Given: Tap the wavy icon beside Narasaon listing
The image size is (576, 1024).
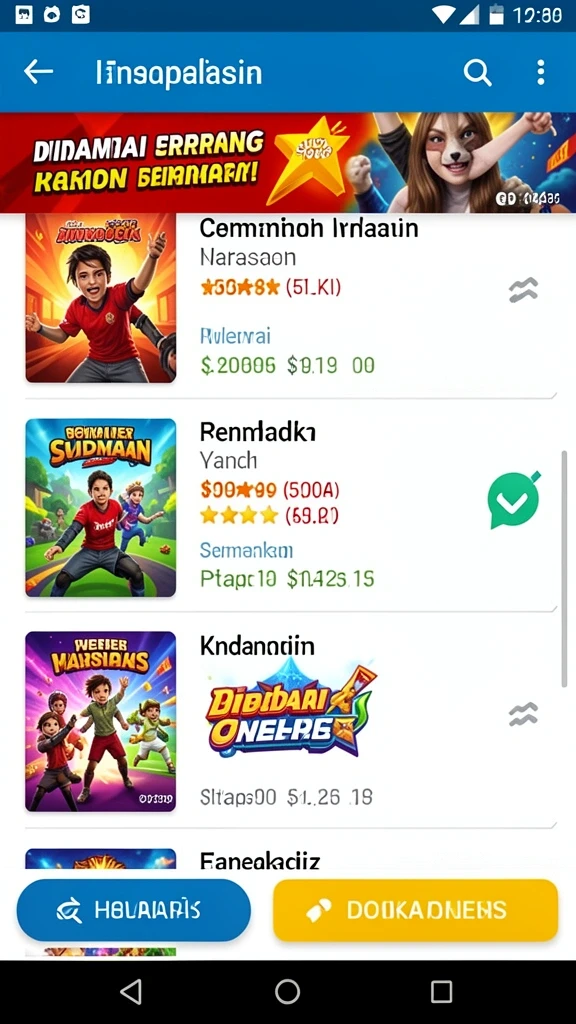Looking at the screenshot, I should click(x=524, y=290).
